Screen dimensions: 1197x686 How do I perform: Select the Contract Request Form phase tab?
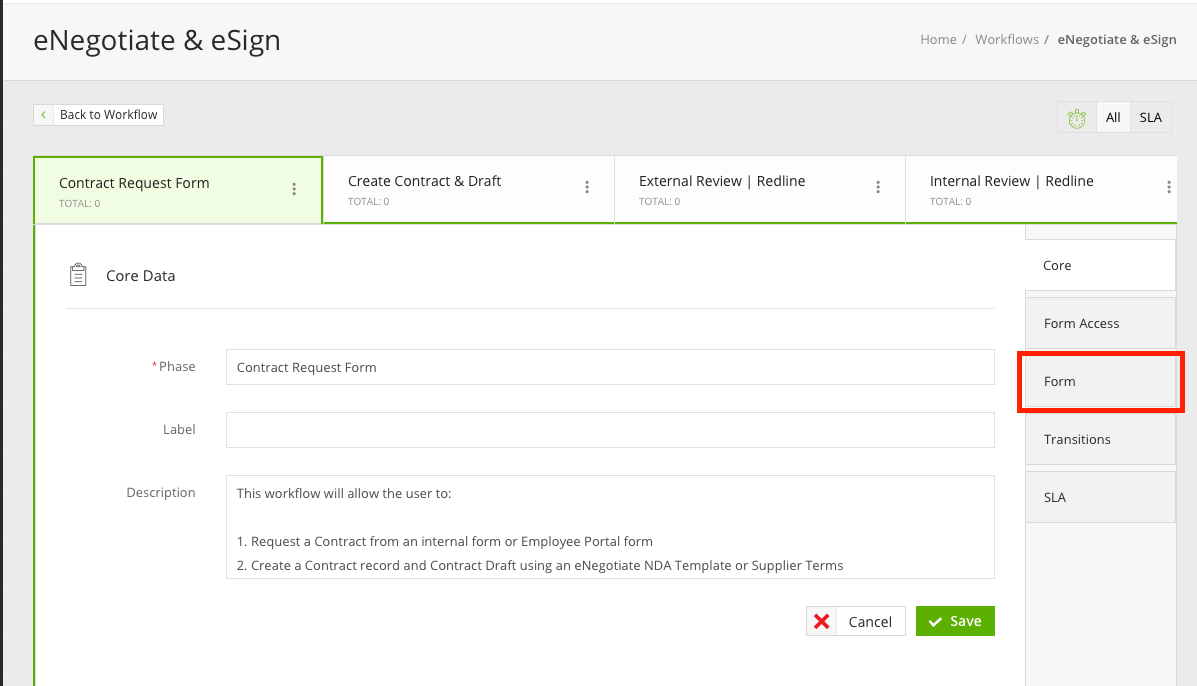[178, 191]
